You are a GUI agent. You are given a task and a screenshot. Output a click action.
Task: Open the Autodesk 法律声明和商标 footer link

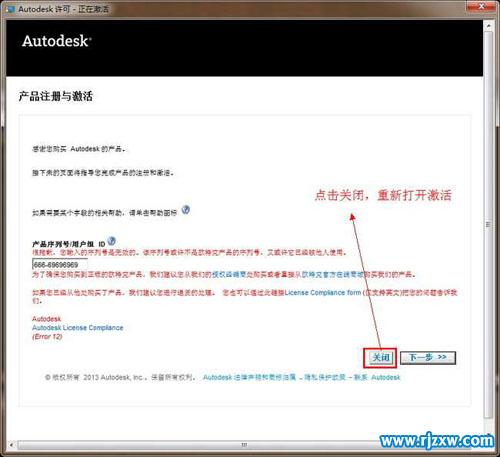point(249,377)
